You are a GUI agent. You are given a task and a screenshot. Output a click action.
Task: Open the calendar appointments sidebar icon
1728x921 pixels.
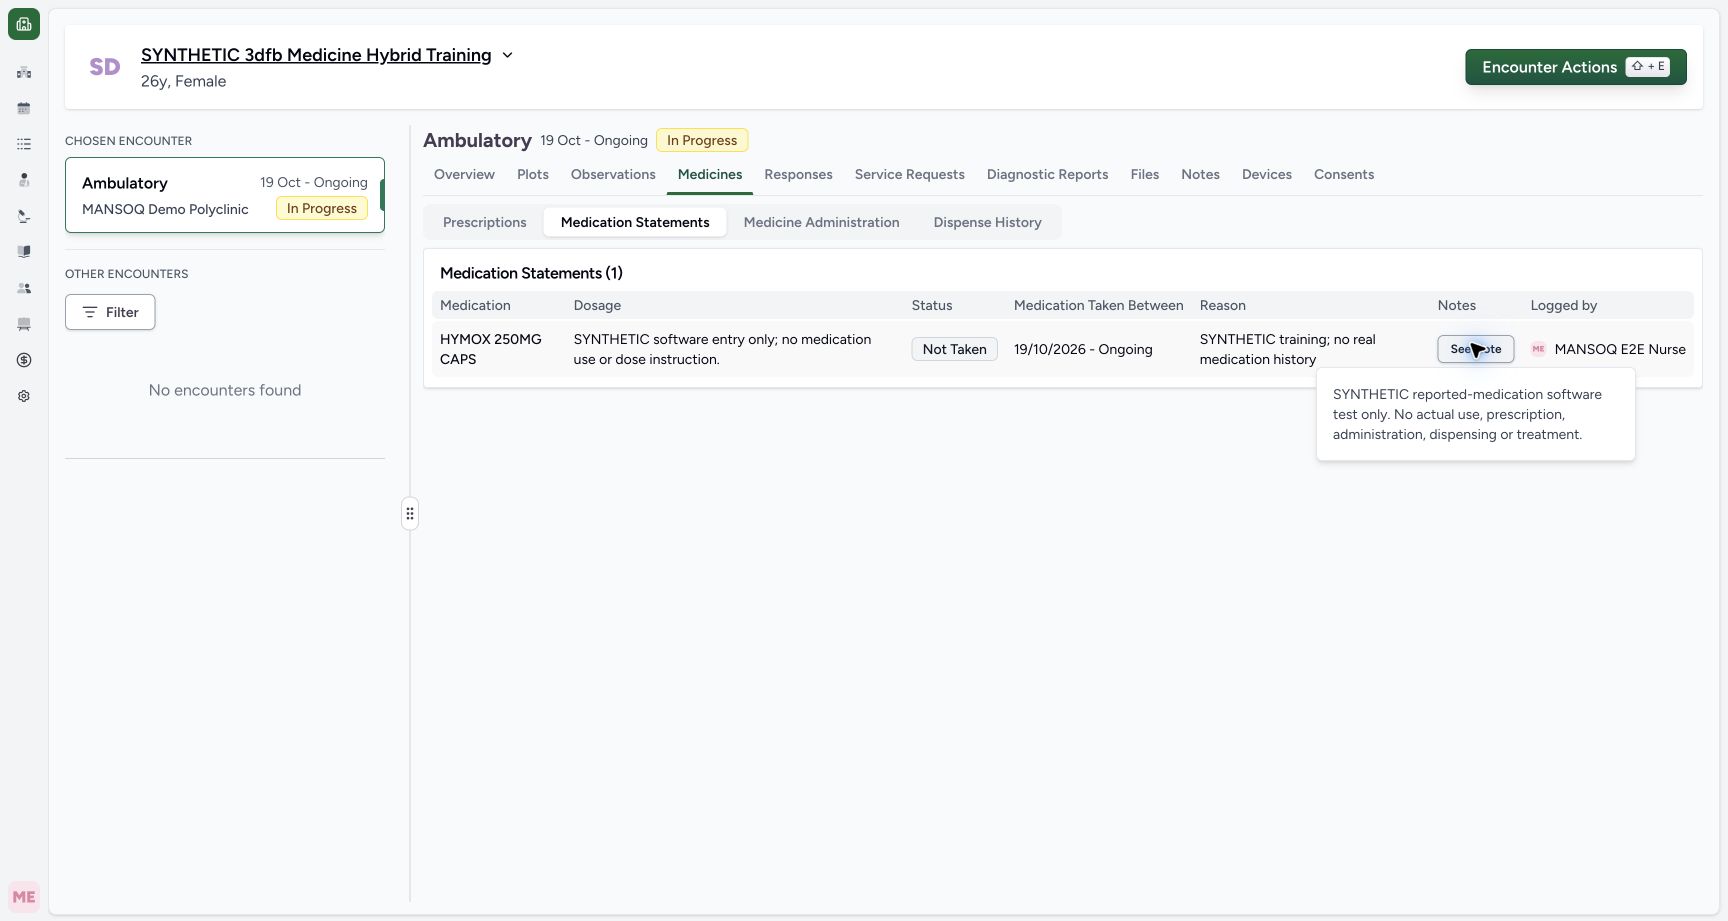tap(24, 108)
